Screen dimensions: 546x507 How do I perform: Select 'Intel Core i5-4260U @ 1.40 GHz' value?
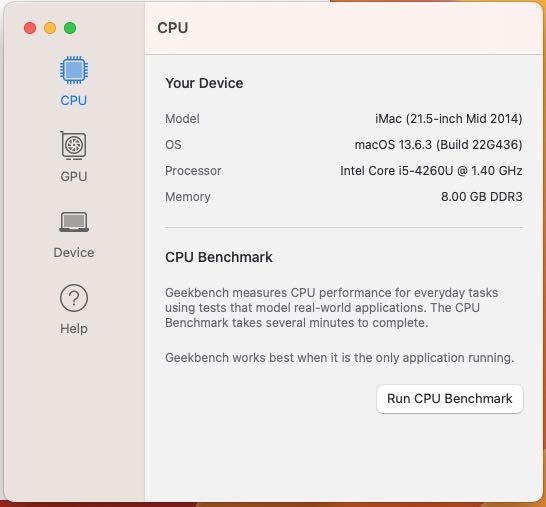(x=431, y=171)
